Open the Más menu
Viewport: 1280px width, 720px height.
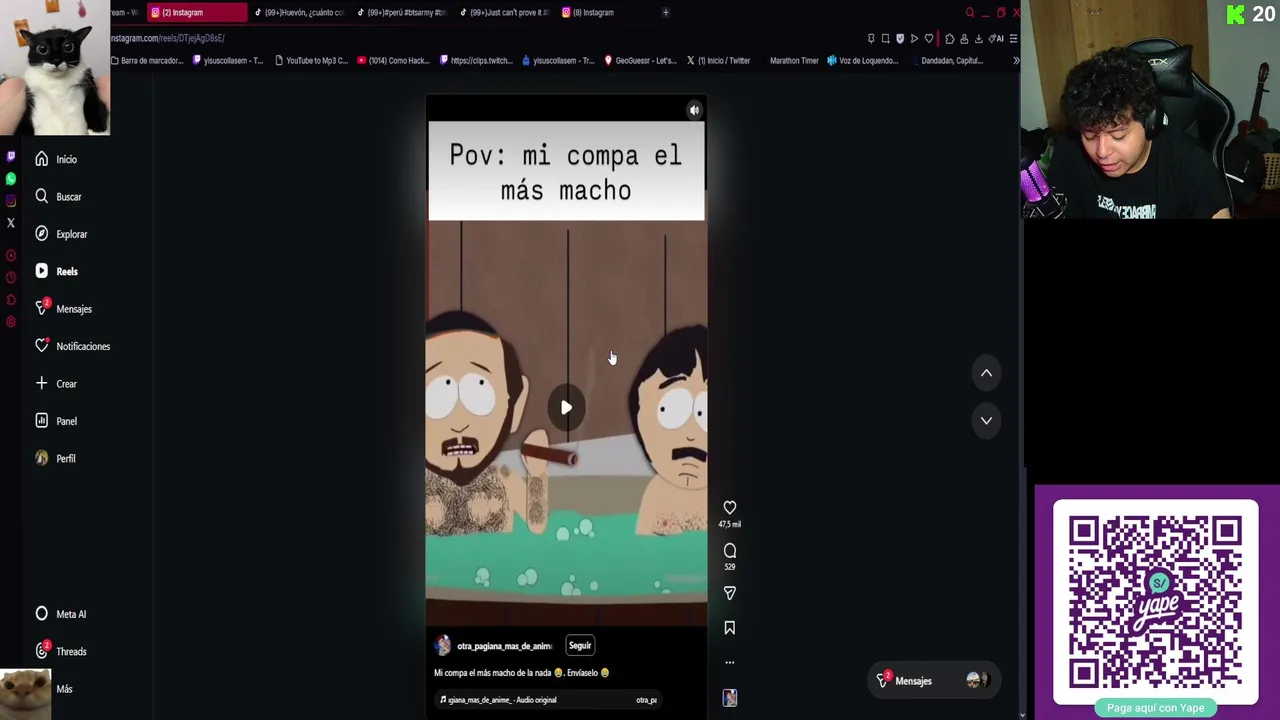click(64, 689)
